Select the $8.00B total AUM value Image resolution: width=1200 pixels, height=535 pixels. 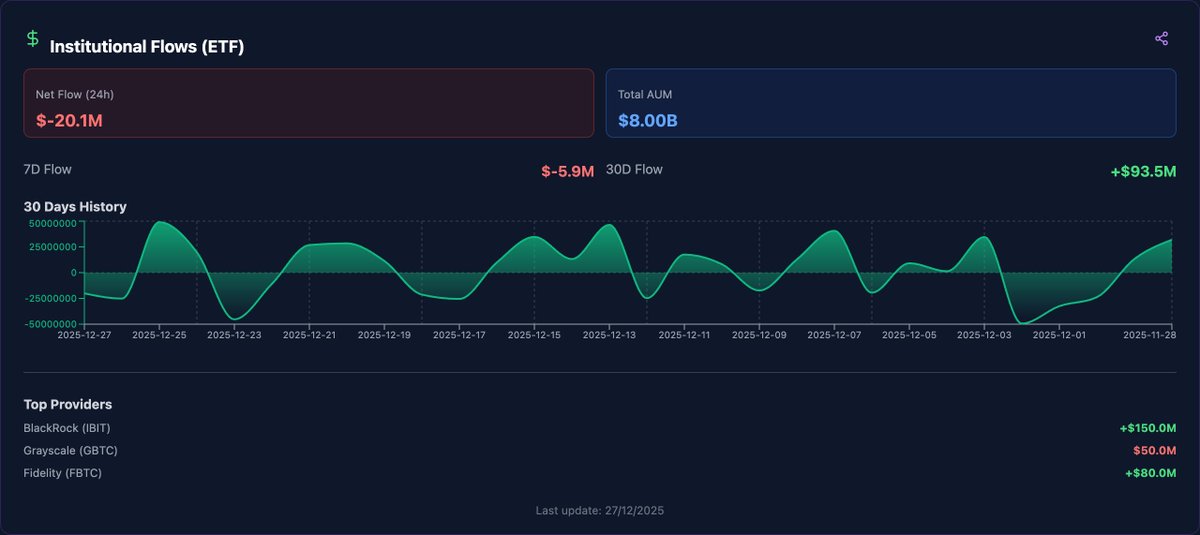[648, 121]
